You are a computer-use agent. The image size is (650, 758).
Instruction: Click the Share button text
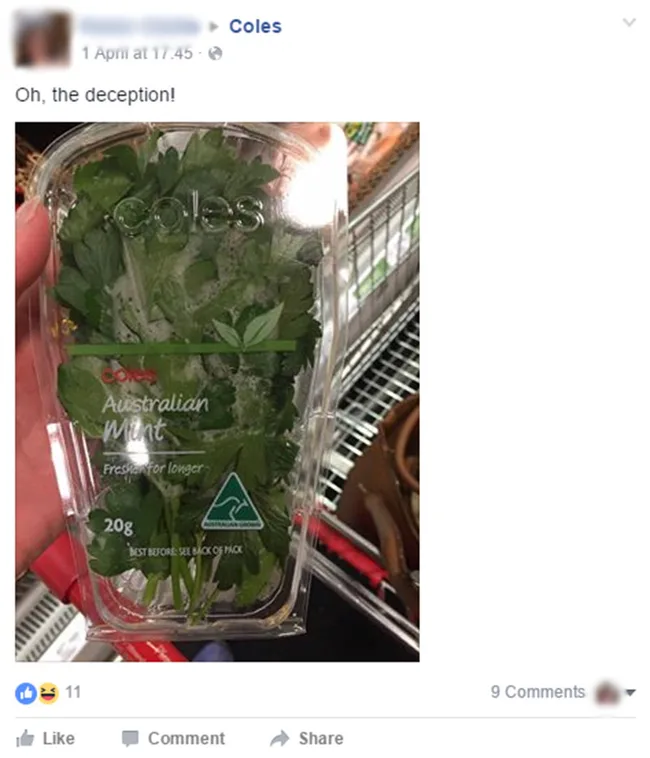[321, 738]
